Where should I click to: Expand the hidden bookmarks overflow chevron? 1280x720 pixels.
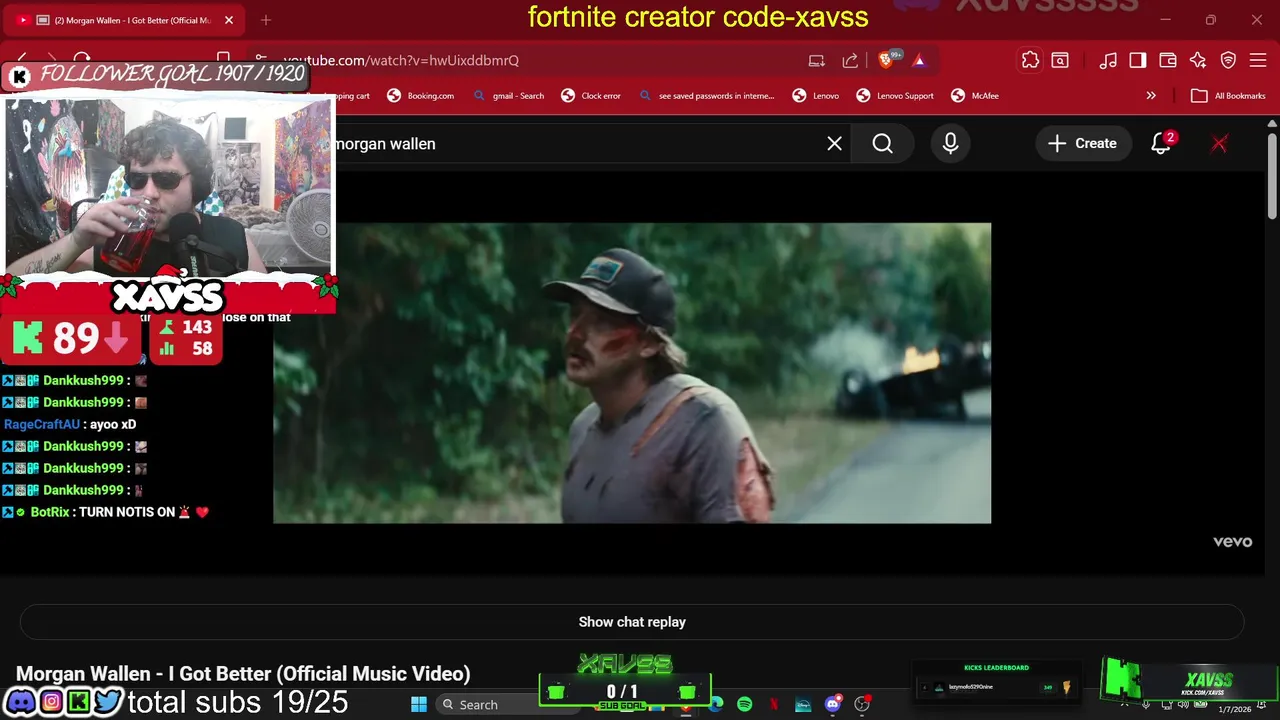(x=1151, y=96)
